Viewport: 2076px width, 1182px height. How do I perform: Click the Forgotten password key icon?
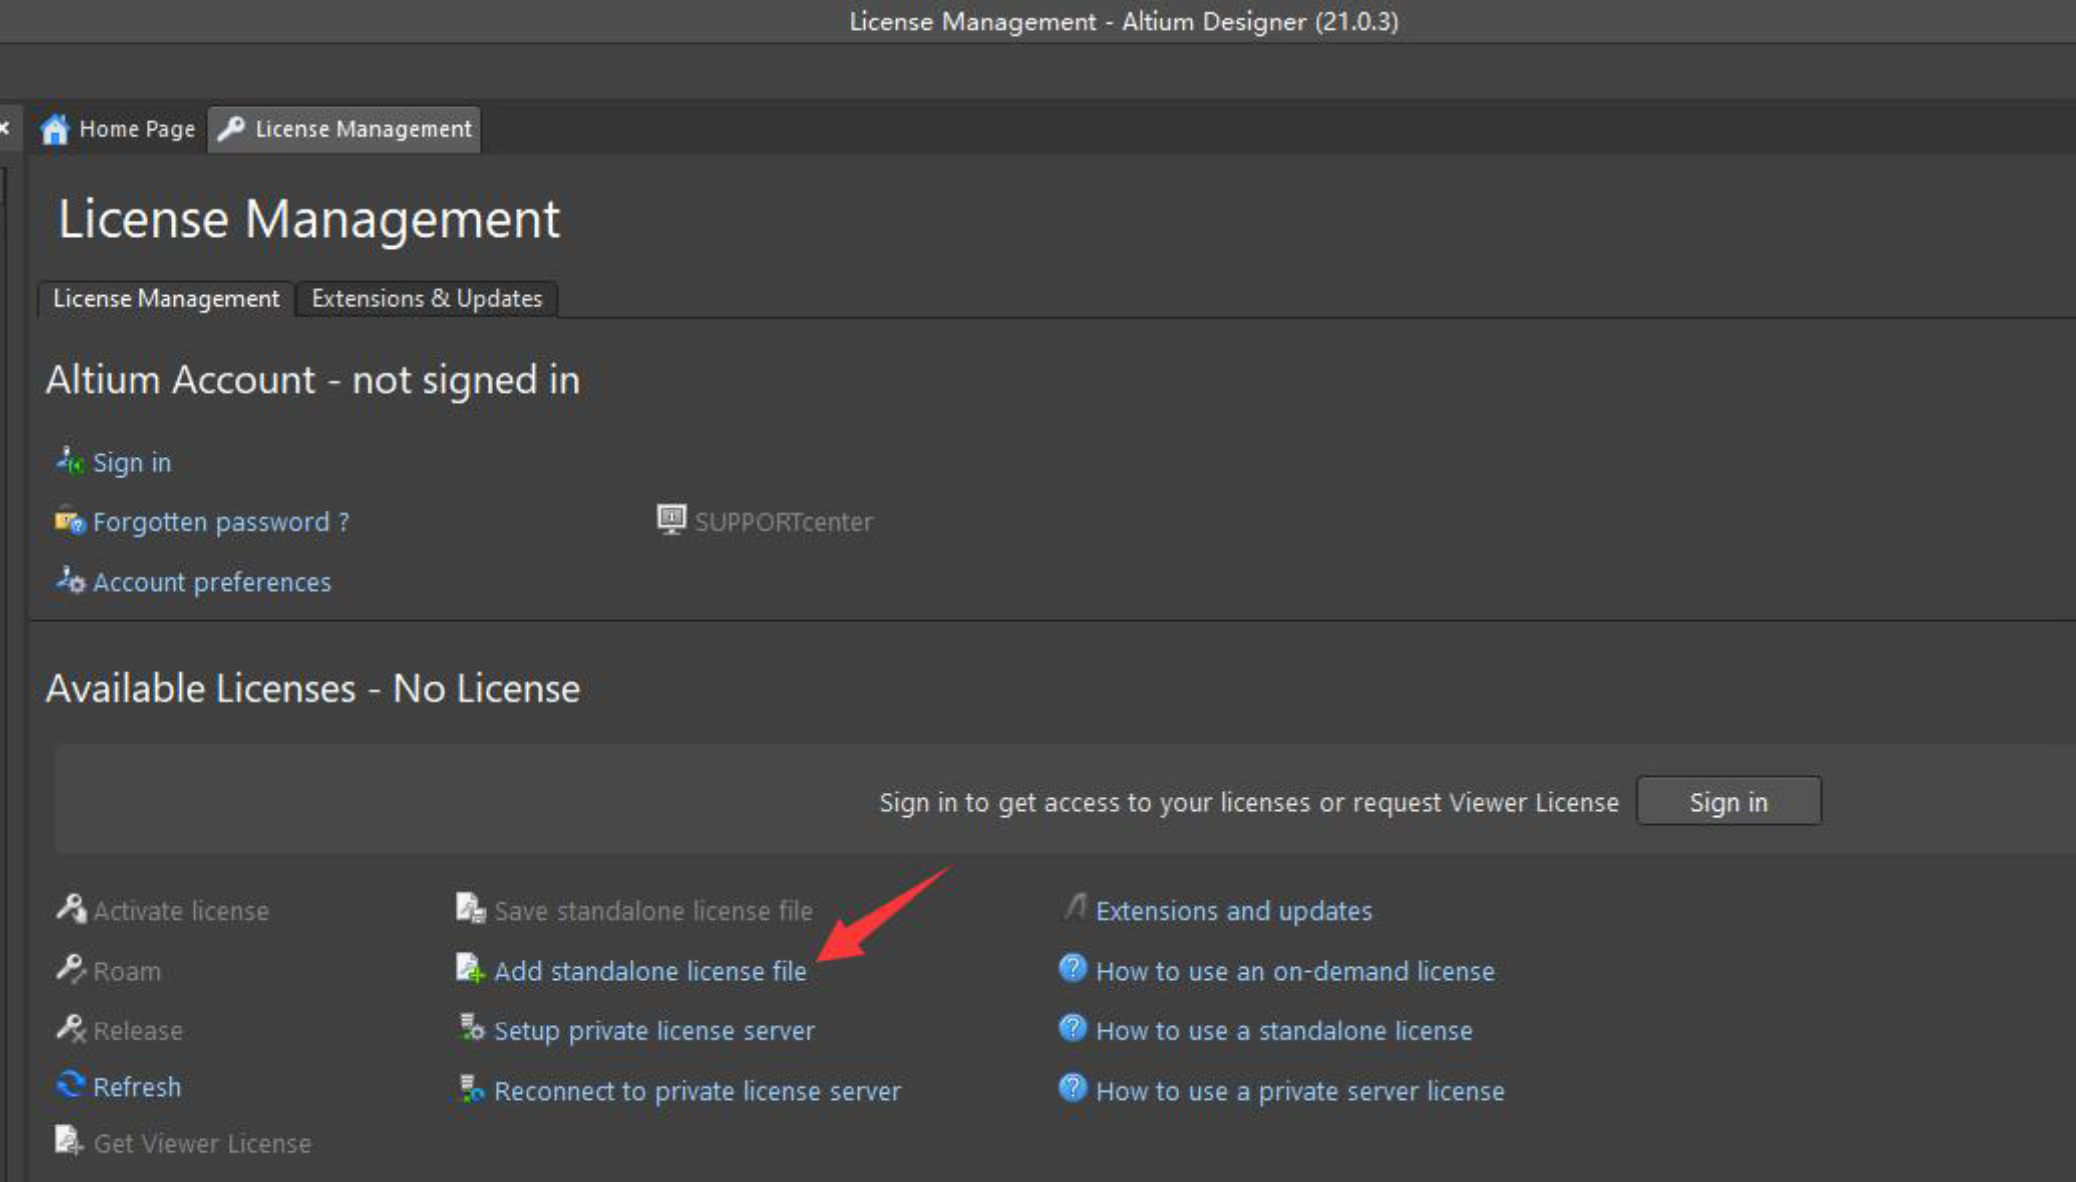click(x=69, y=521)
